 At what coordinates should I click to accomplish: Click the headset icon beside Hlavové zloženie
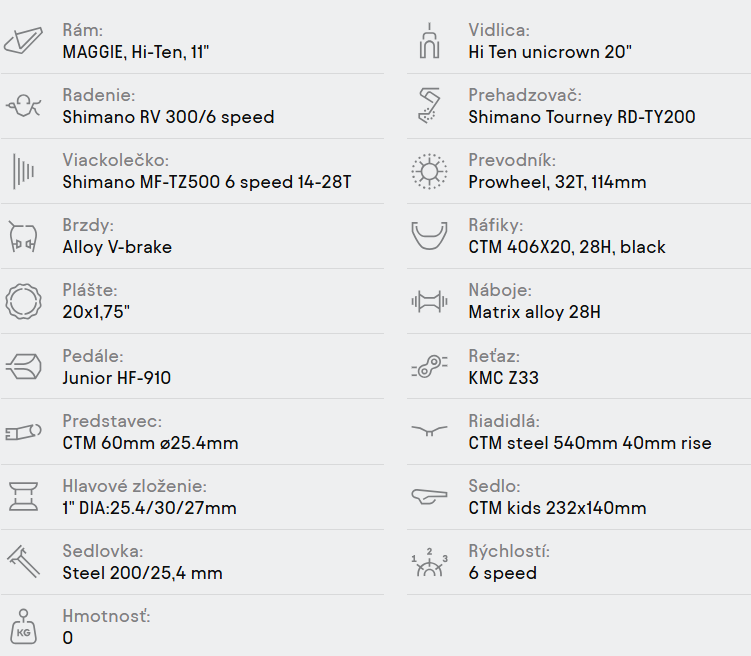point(24,497)
